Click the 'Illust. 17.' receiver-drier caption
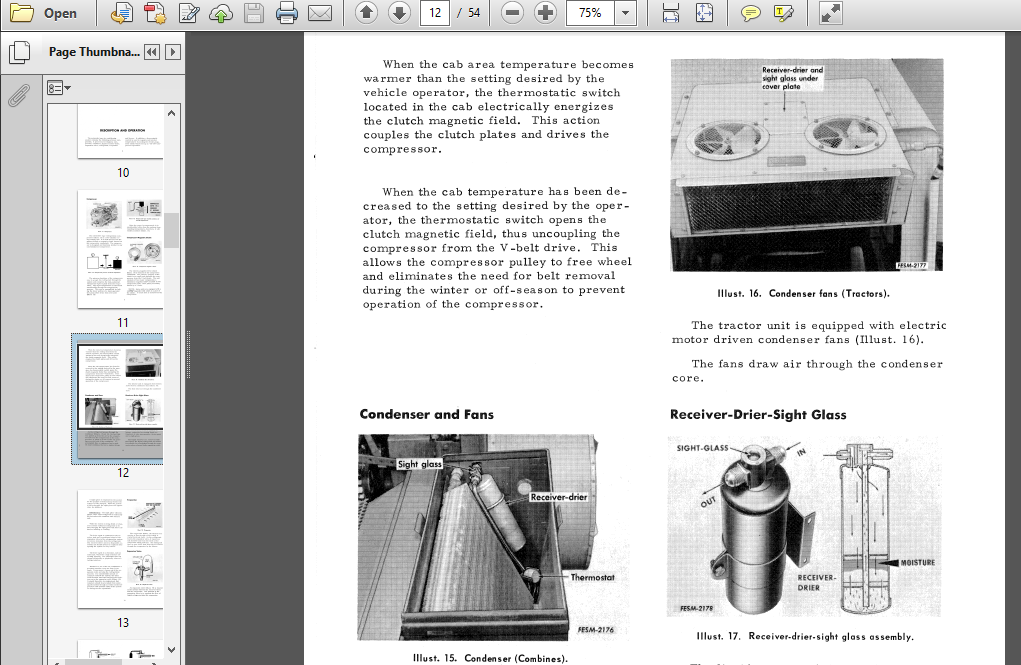Screen dimensions: 1021x665 pyautogui.click(x=805, y=636)
